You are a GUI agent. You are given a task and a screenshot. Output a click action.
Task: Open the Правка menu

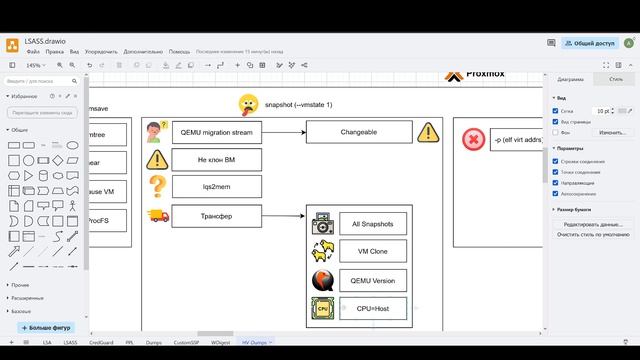click(55, 52)
